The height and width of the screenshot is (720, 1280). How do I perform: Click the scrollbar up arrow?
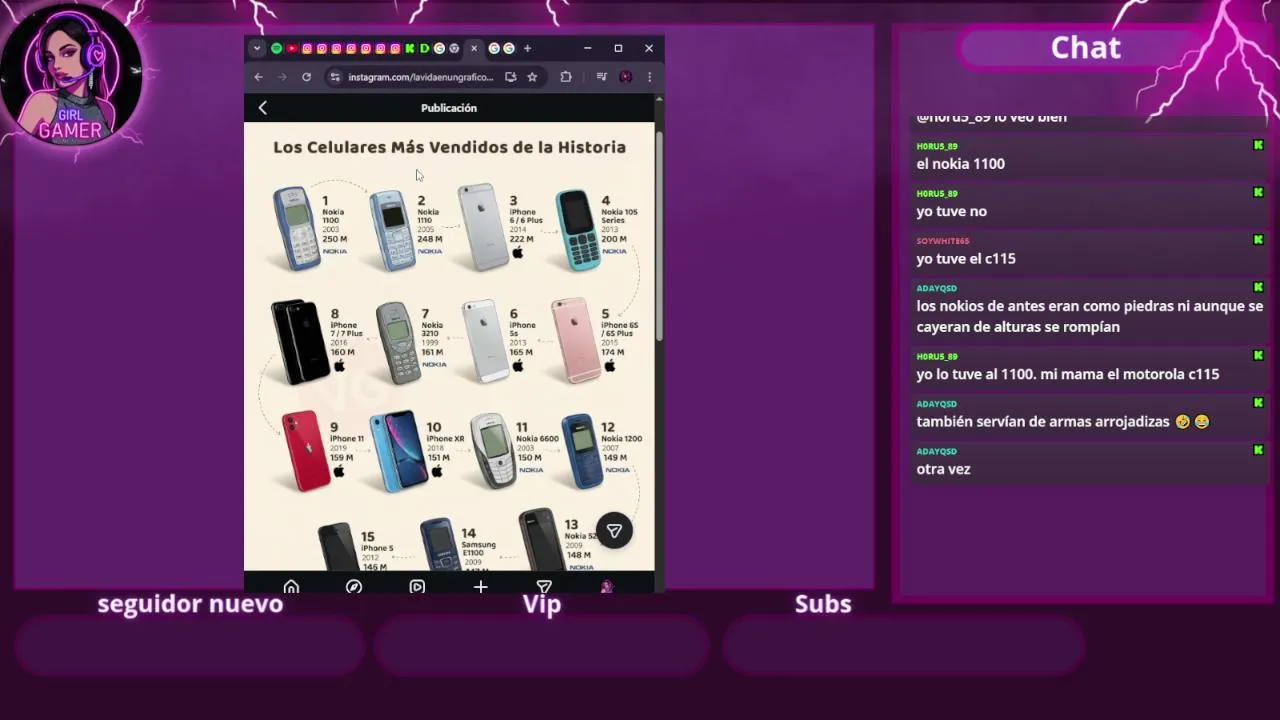[x=659, y=100]
